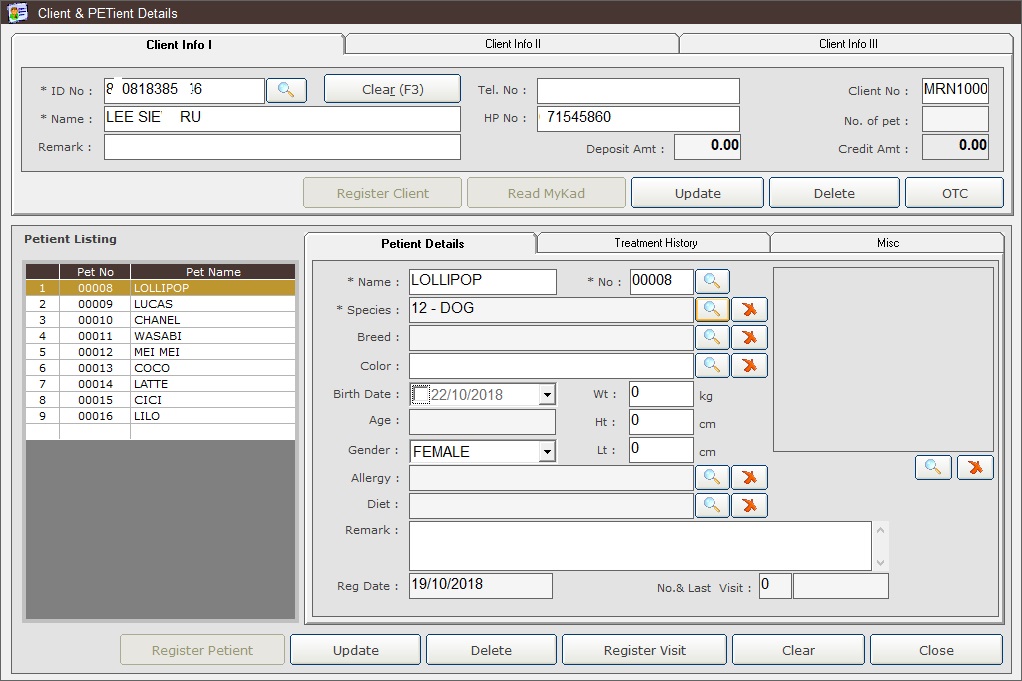Delete pet photo using the X icon

pyautogui.click(x=975, y=467)
